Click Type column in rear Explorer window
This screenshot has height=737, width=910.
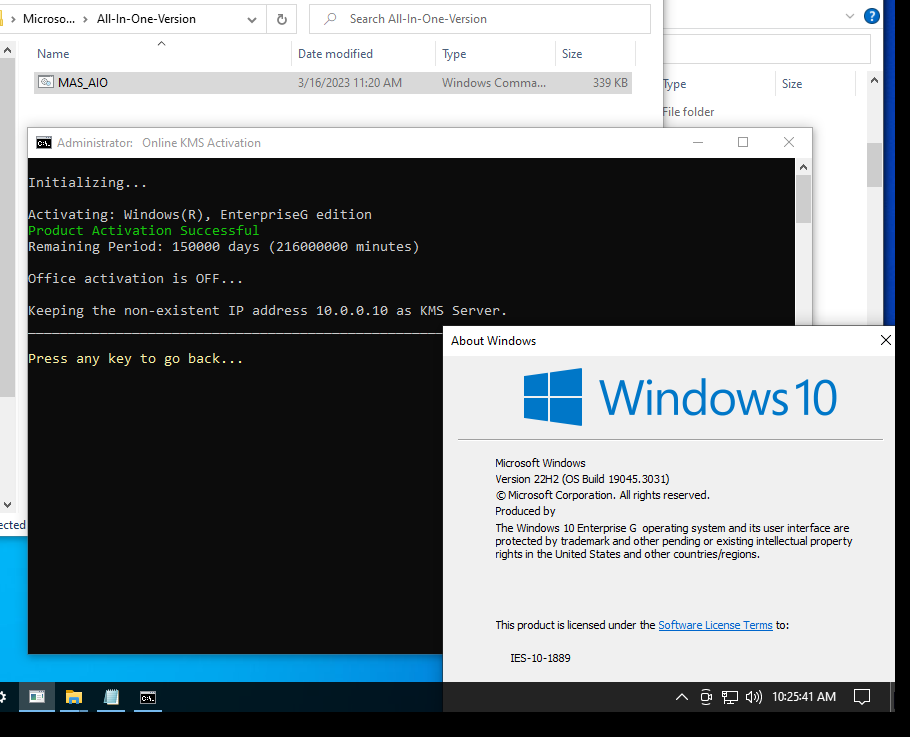pyautogui.click(x=675, y=84)
